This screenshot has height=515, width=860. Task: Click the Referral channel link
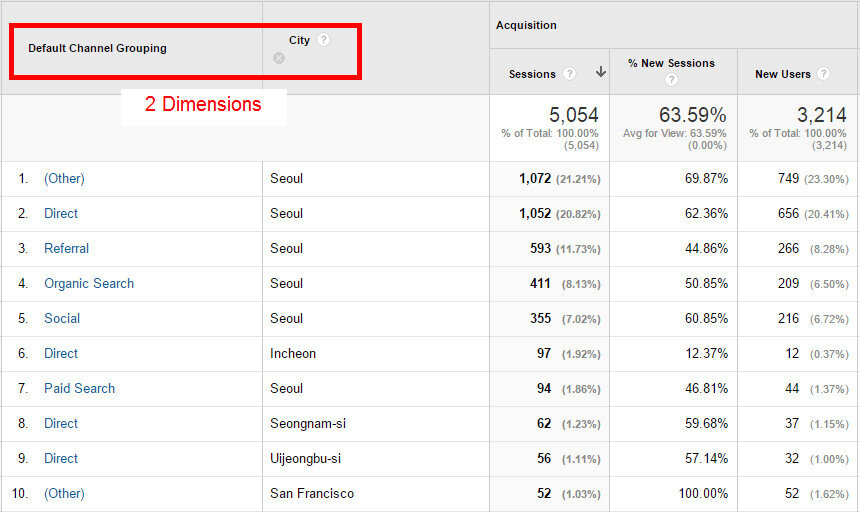click(x=66, y=249)
